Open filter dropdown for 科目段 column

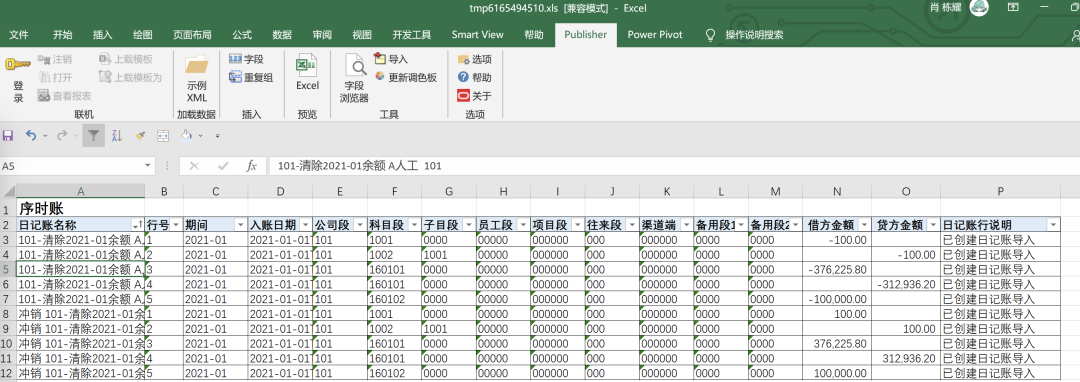[415, 225]
